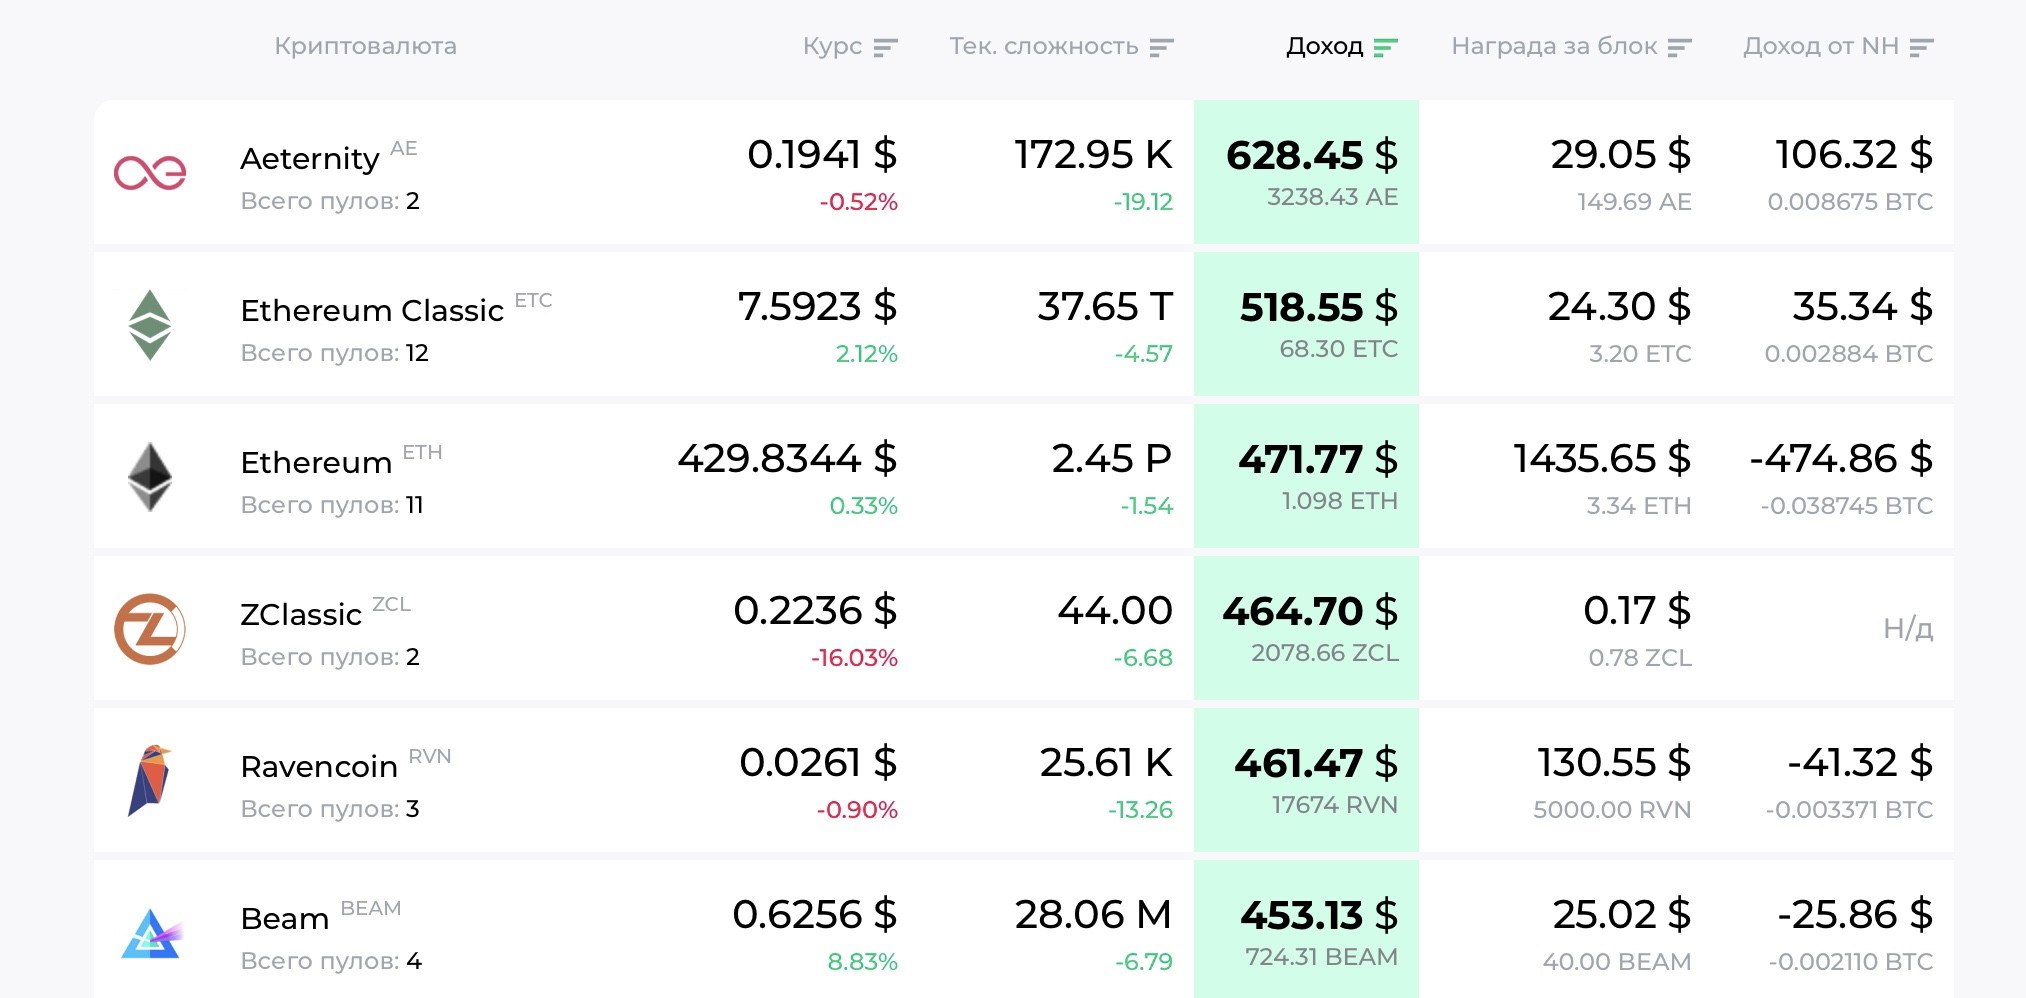Click the Beam triangle logo
2026x998 pixels.
pos(152,934)
